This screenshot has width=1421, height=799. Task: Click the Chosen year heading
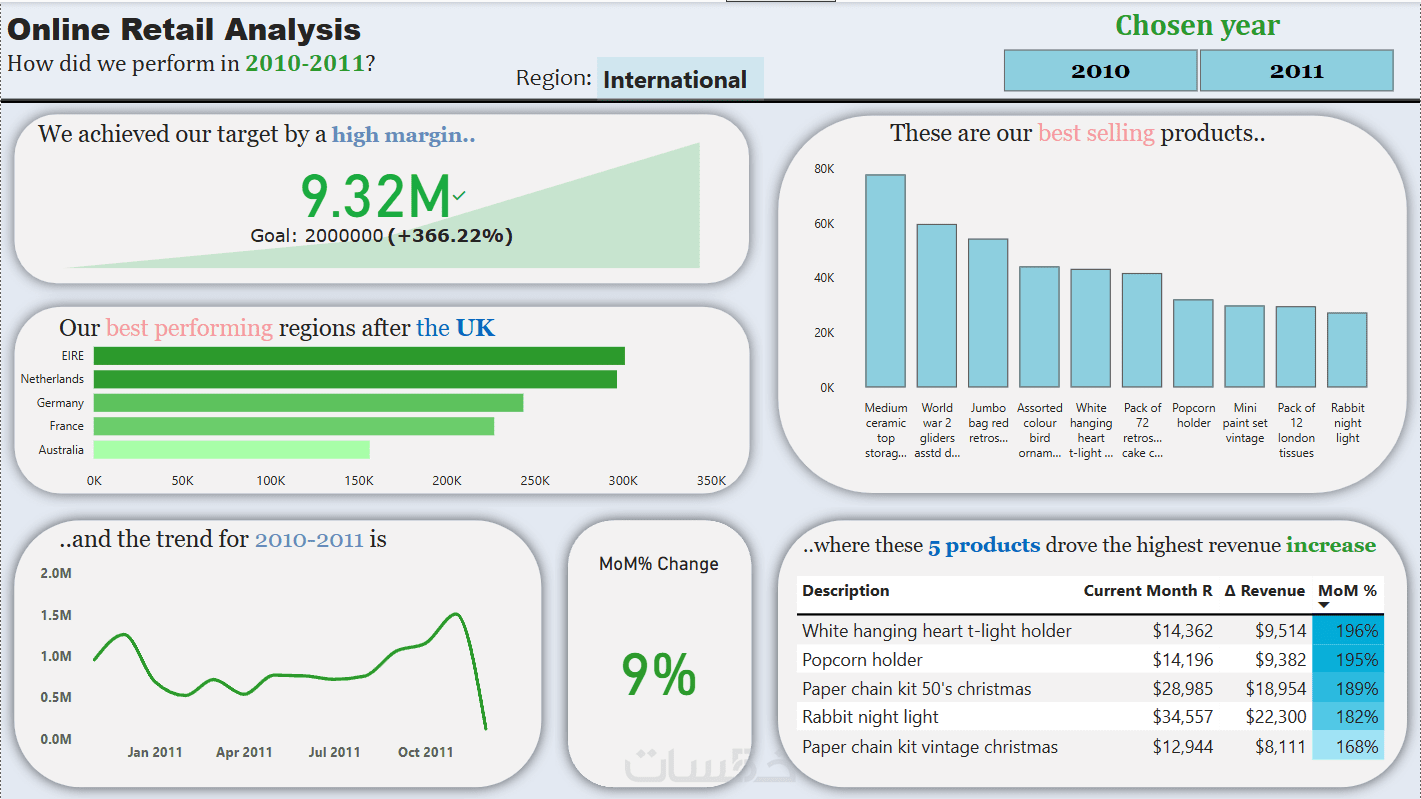pos(1197,26)
